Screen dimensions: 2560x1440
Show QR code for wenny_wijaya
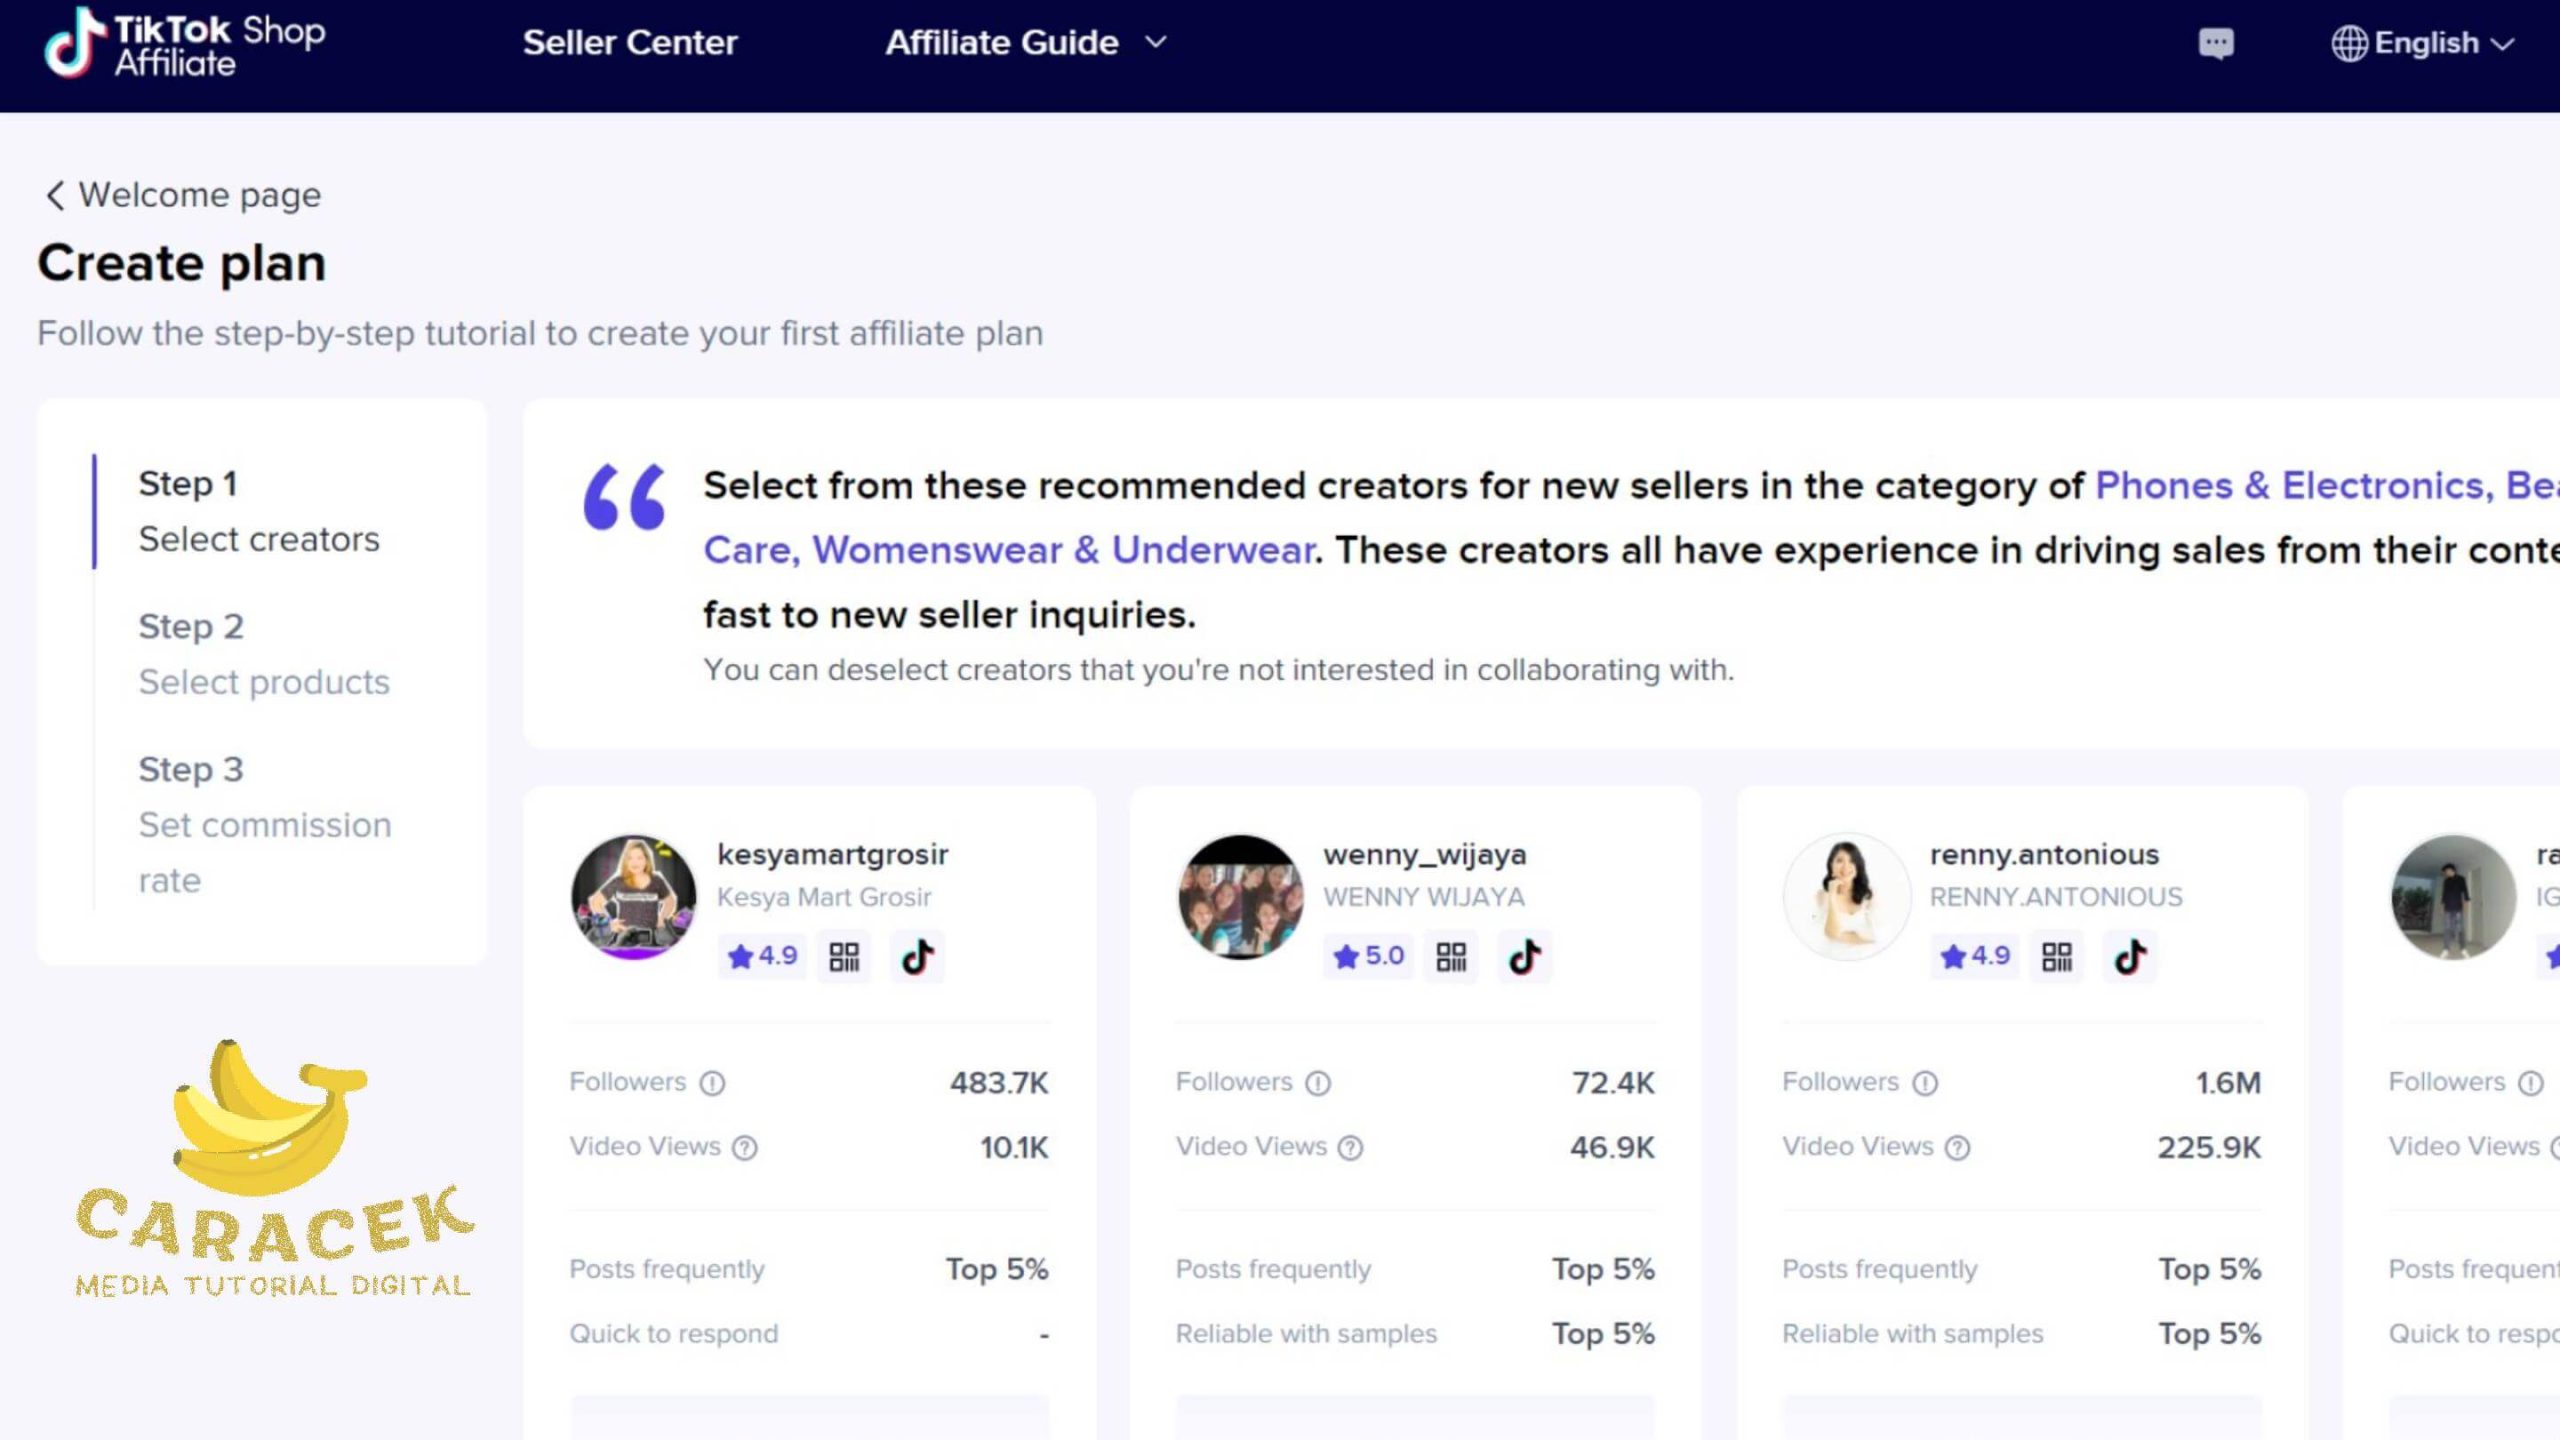click(1450, 957)
